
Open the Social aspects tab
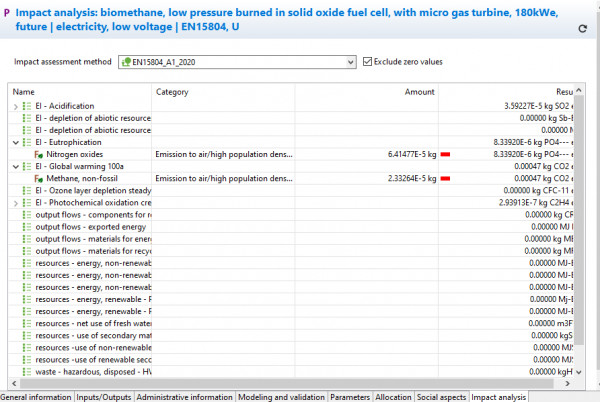pyautogui.click(x=441, y=397)
